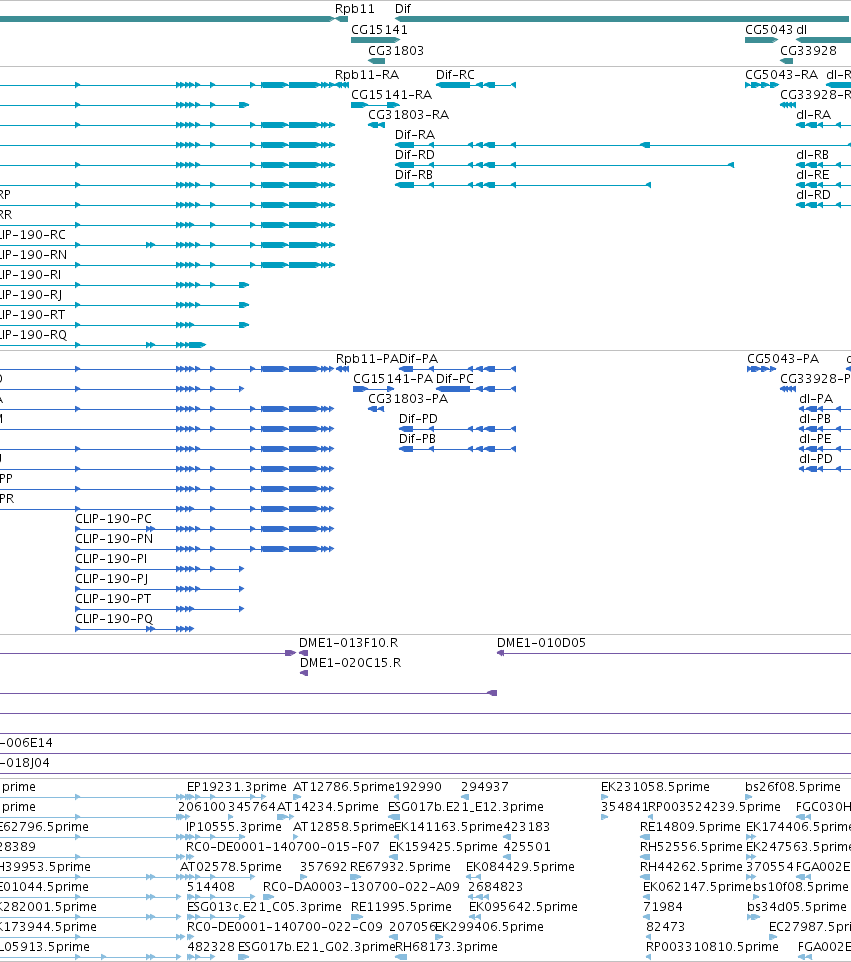Select the CLIP-190-PC protein label
Screen dimensions: 851x962
point(114,518)
